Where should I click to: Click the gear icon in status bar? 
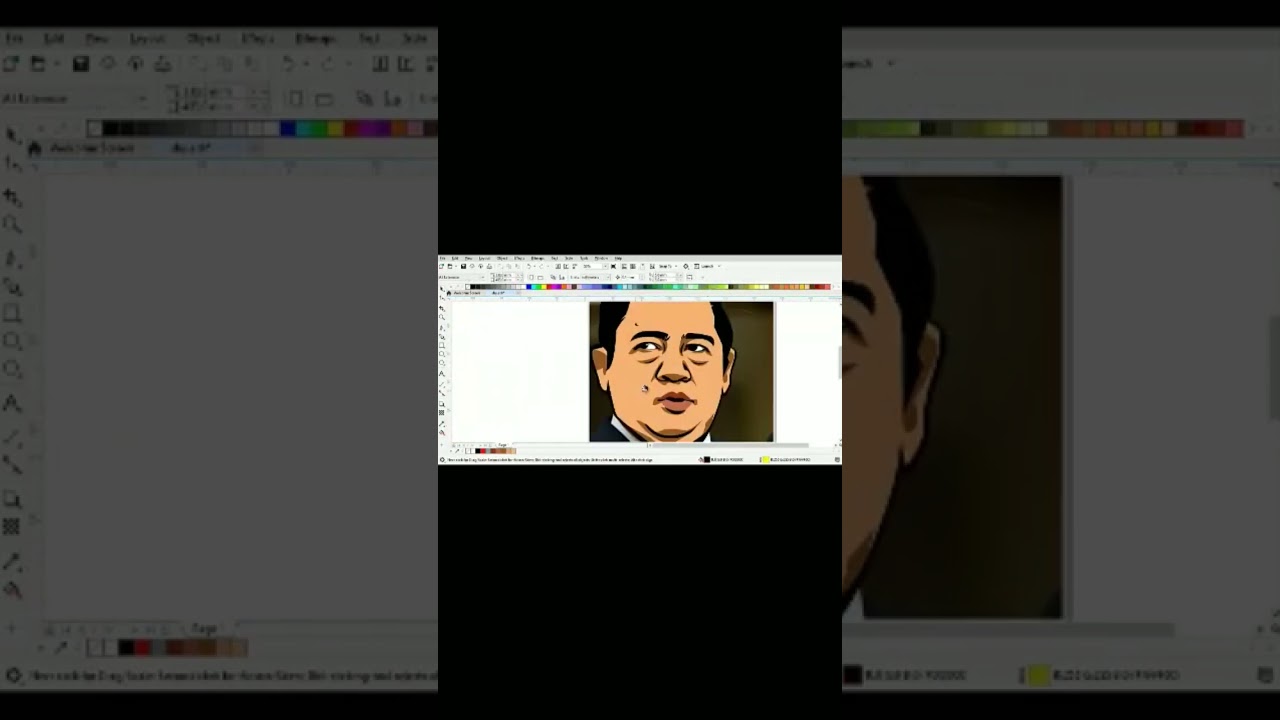click(x=442, y=459)
